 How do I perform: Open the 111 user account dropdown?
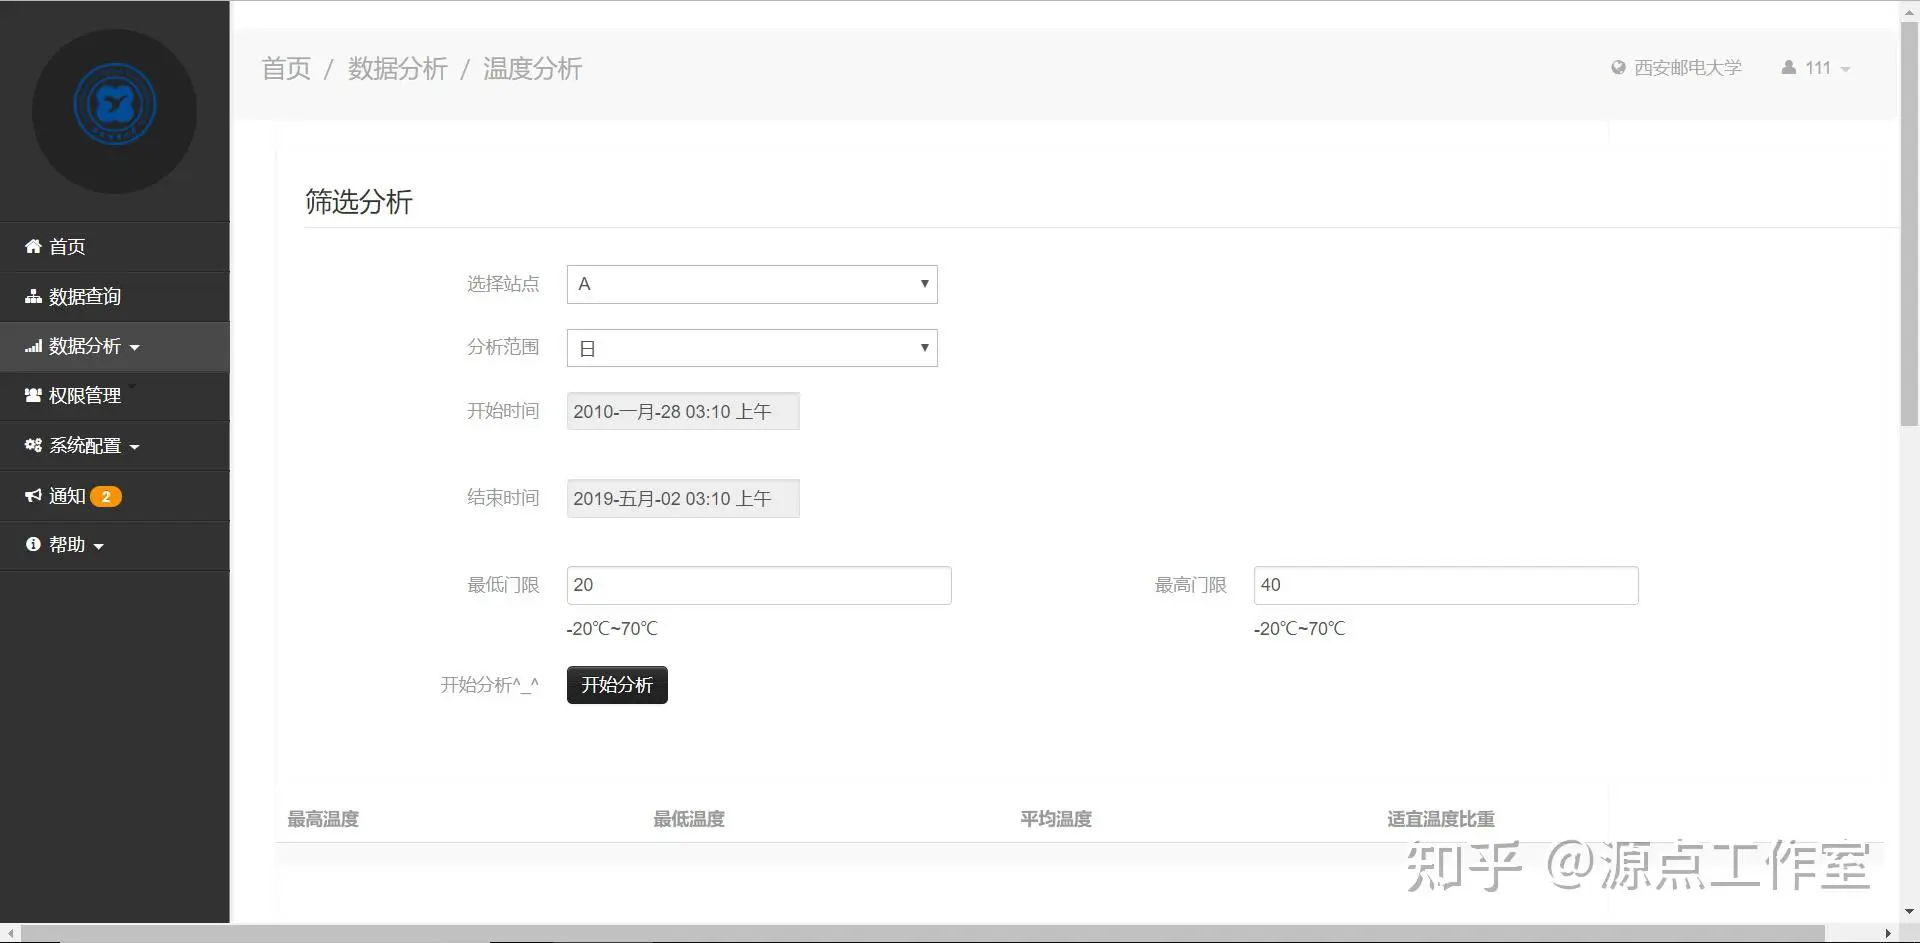point(1816,68)
